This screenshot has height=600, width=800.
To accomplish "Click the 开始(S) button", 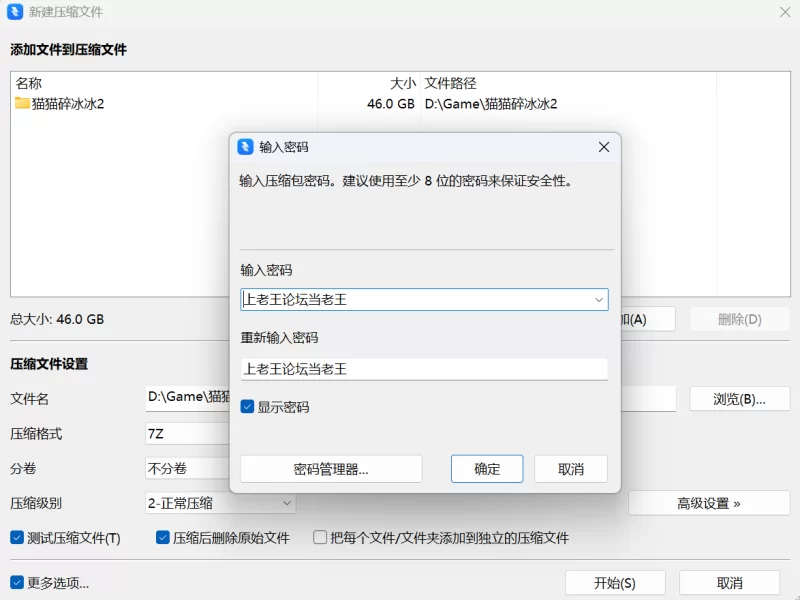I will coord(615,583).
